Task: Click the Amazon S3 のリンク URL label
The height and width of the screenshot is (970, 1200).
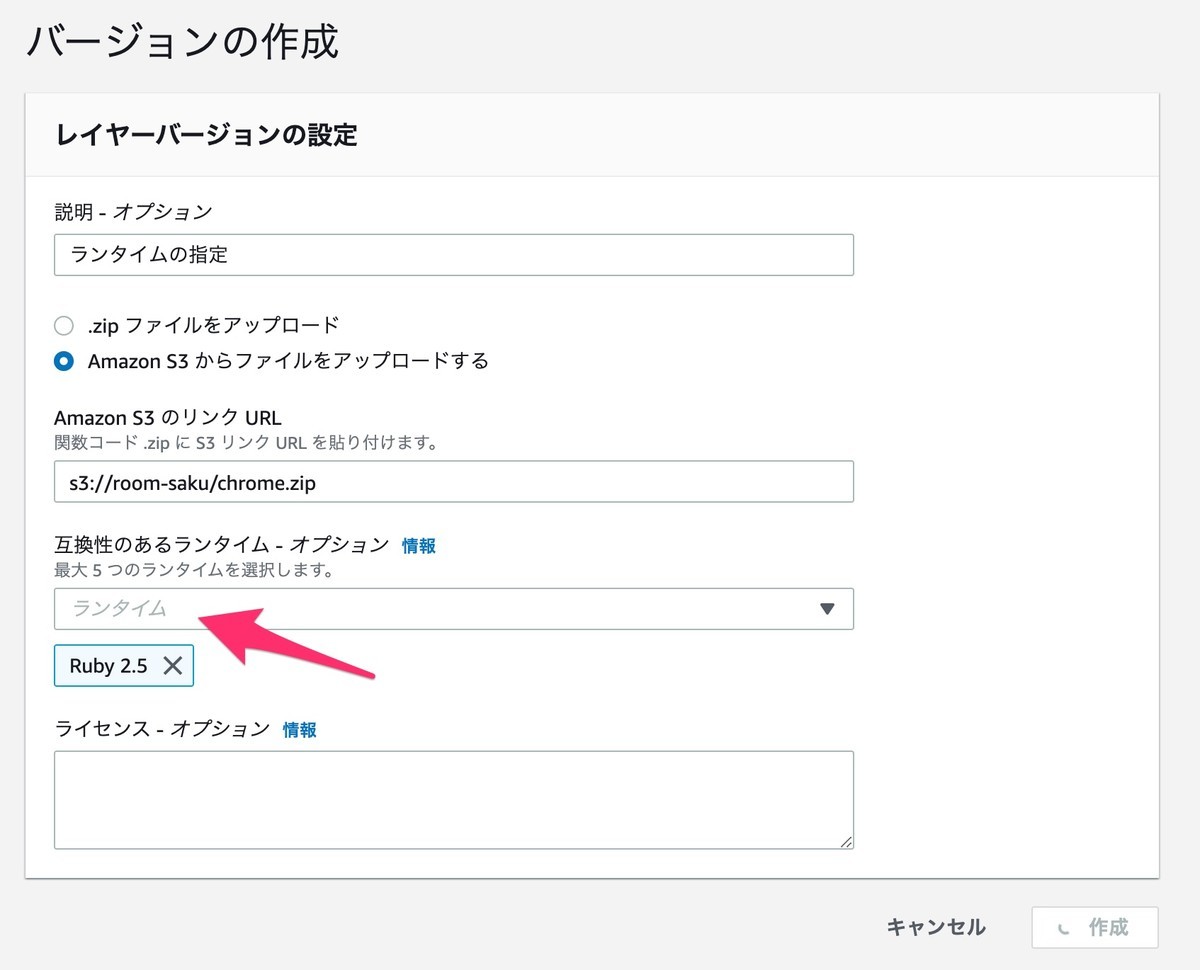Action: click(168, 417)
